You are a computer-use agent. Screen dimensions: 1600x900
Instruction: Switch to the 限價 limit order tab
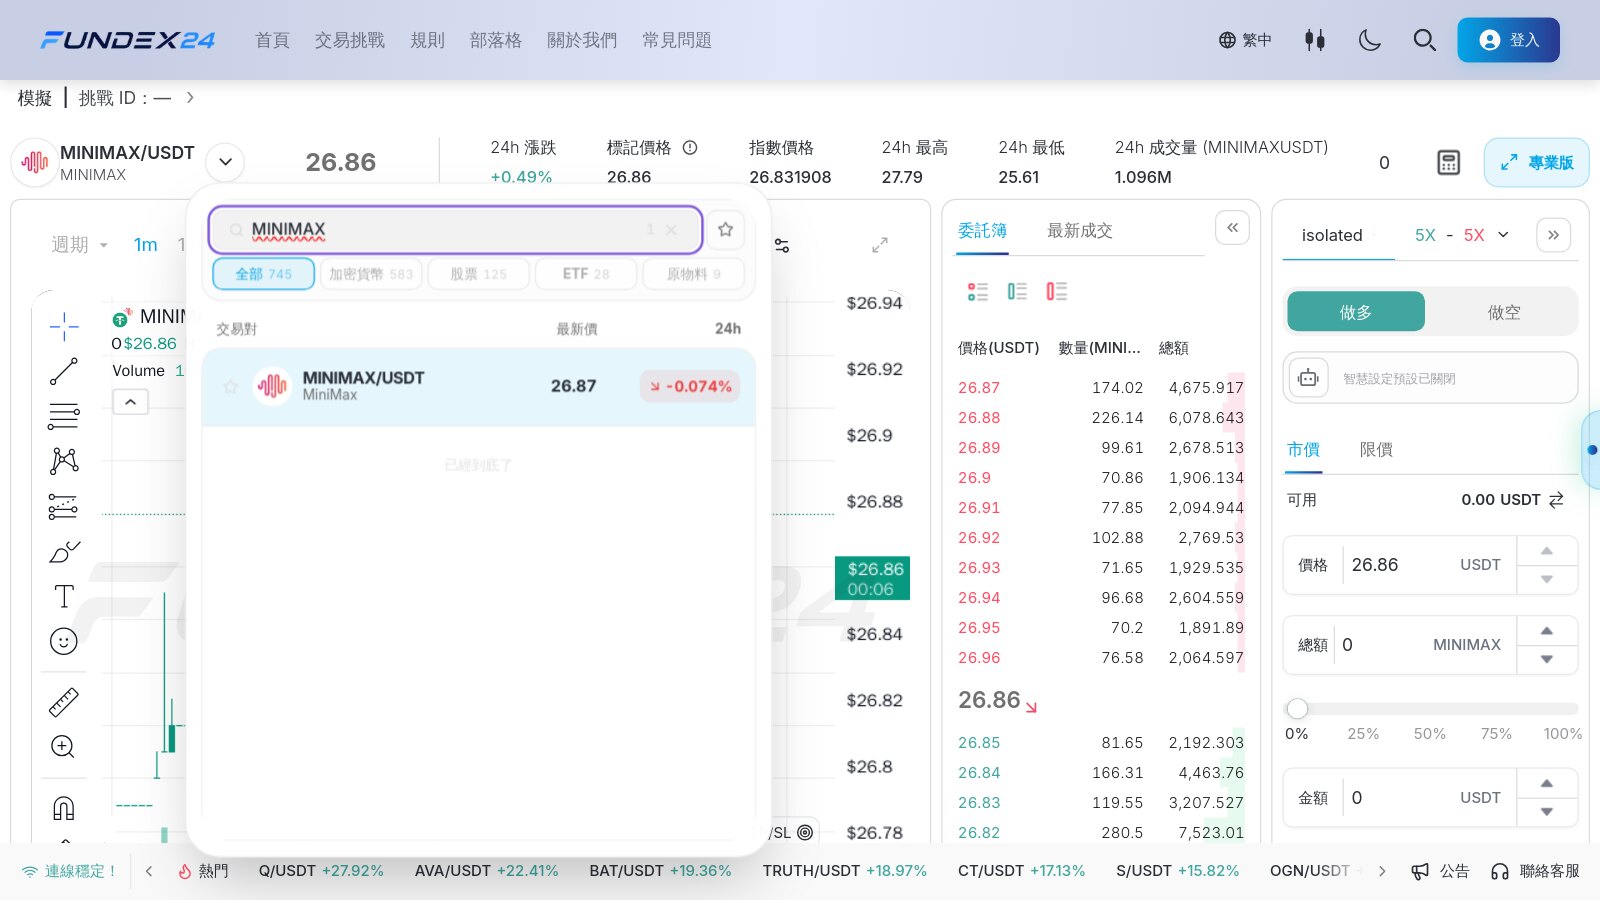(1376, 450)
